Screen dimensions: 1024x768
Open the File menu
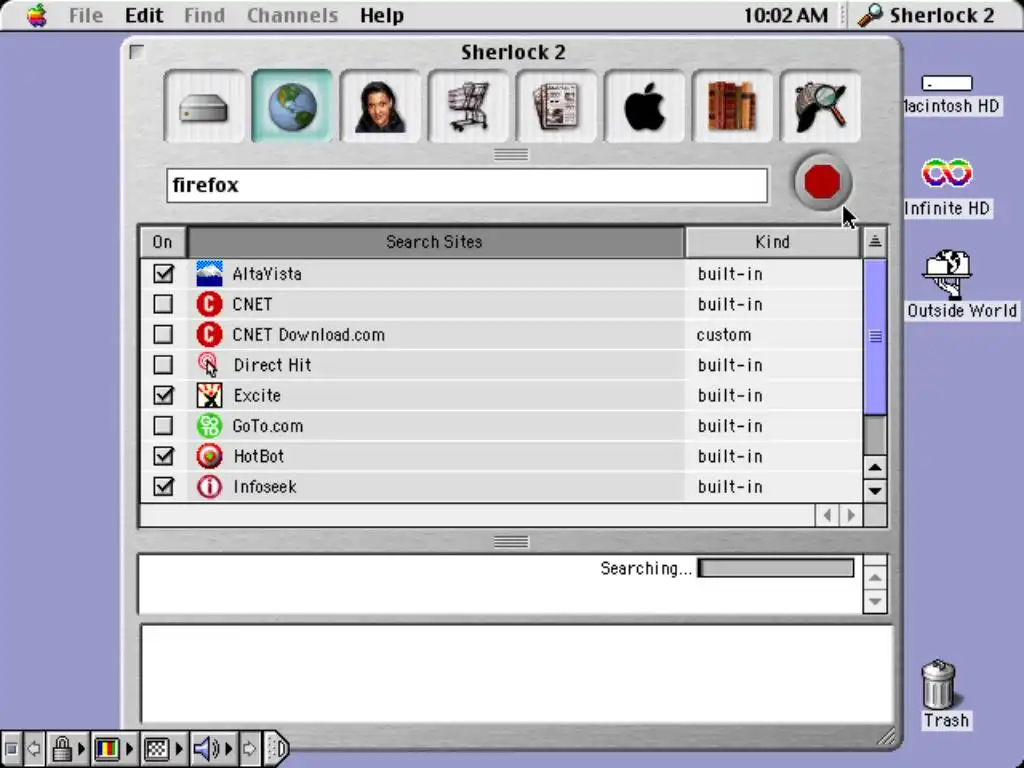tap(86, 15)
